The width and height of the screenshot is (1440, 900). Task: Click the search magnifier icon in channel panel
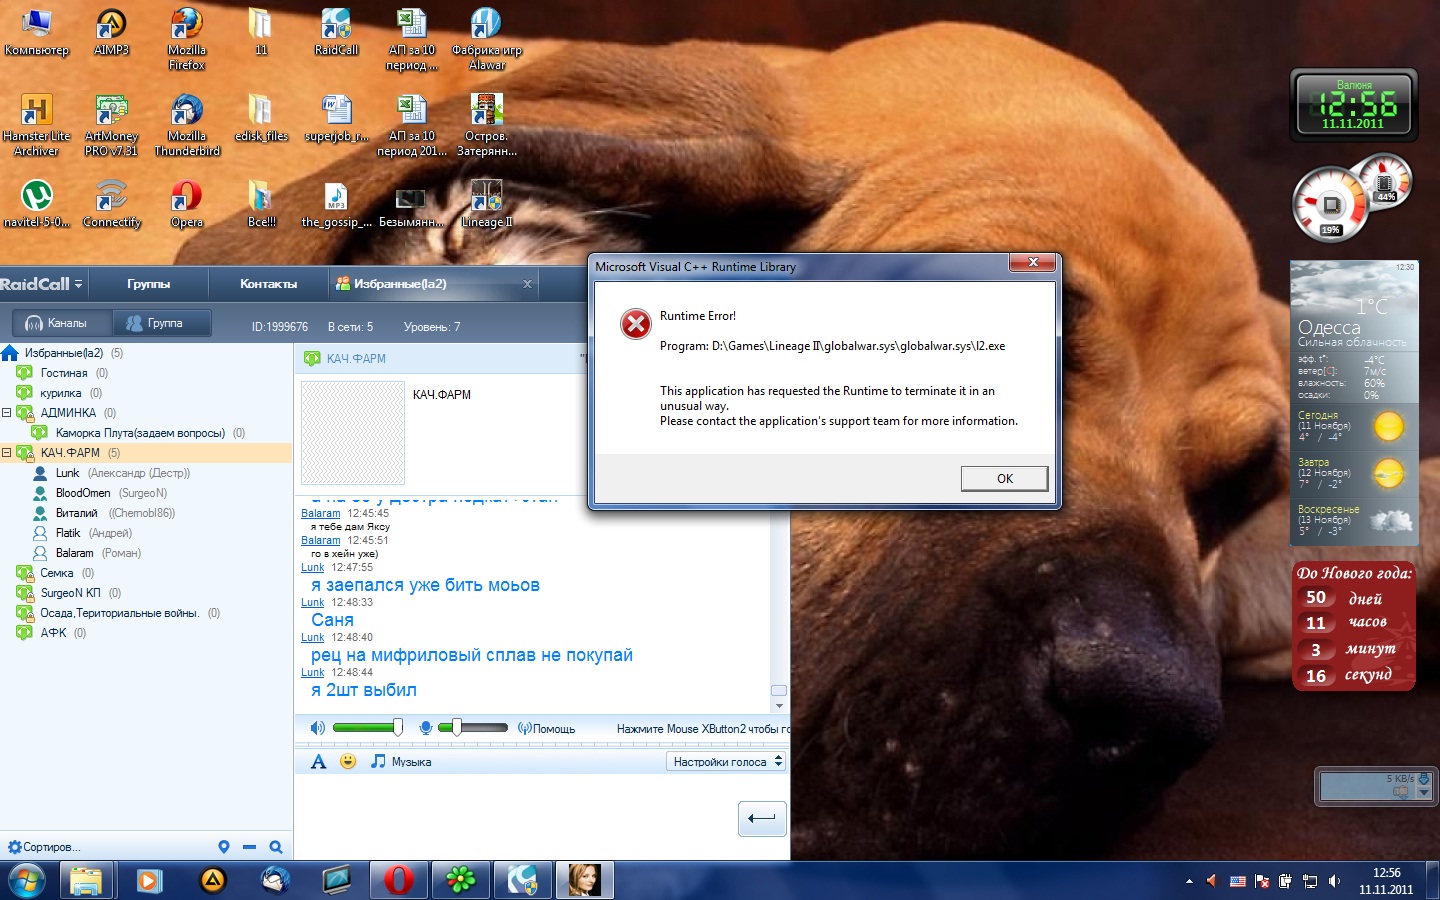coord(276,847)
